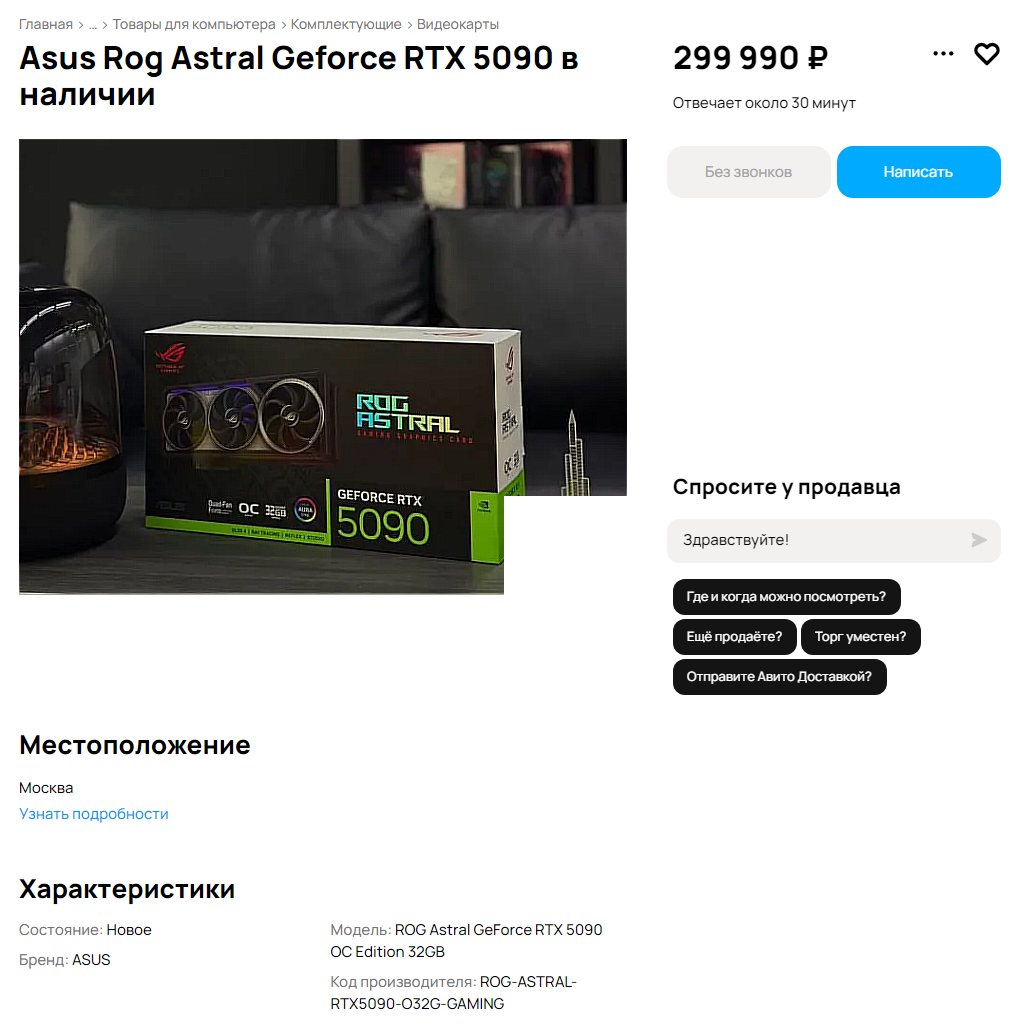Expand the collapsed breadcrumb ellipsis

93,25
